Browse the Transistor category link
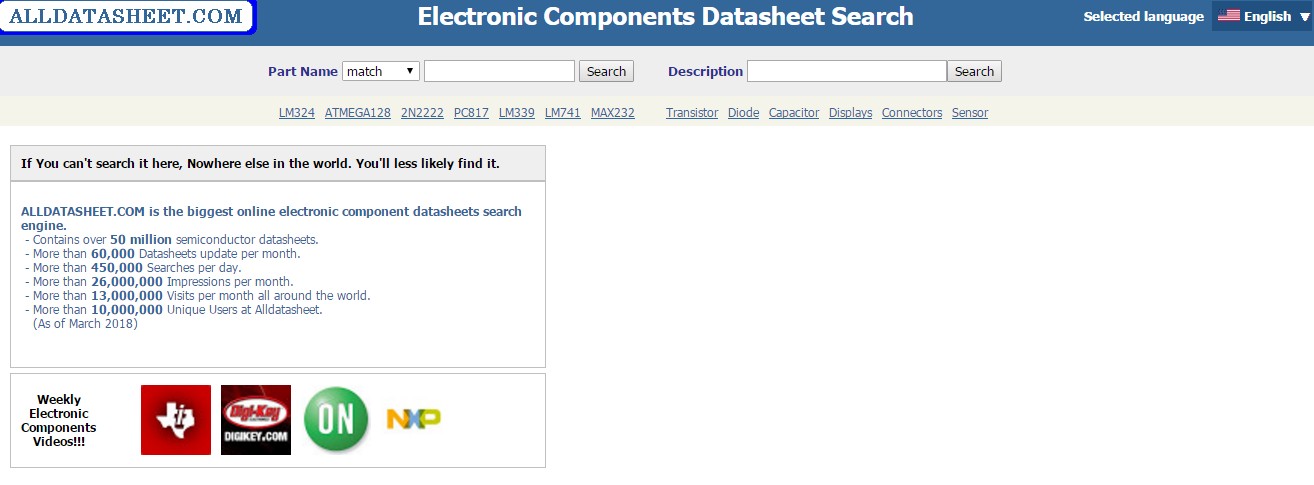This screenshot has height=485, width=1314. [x=692, y=113]
